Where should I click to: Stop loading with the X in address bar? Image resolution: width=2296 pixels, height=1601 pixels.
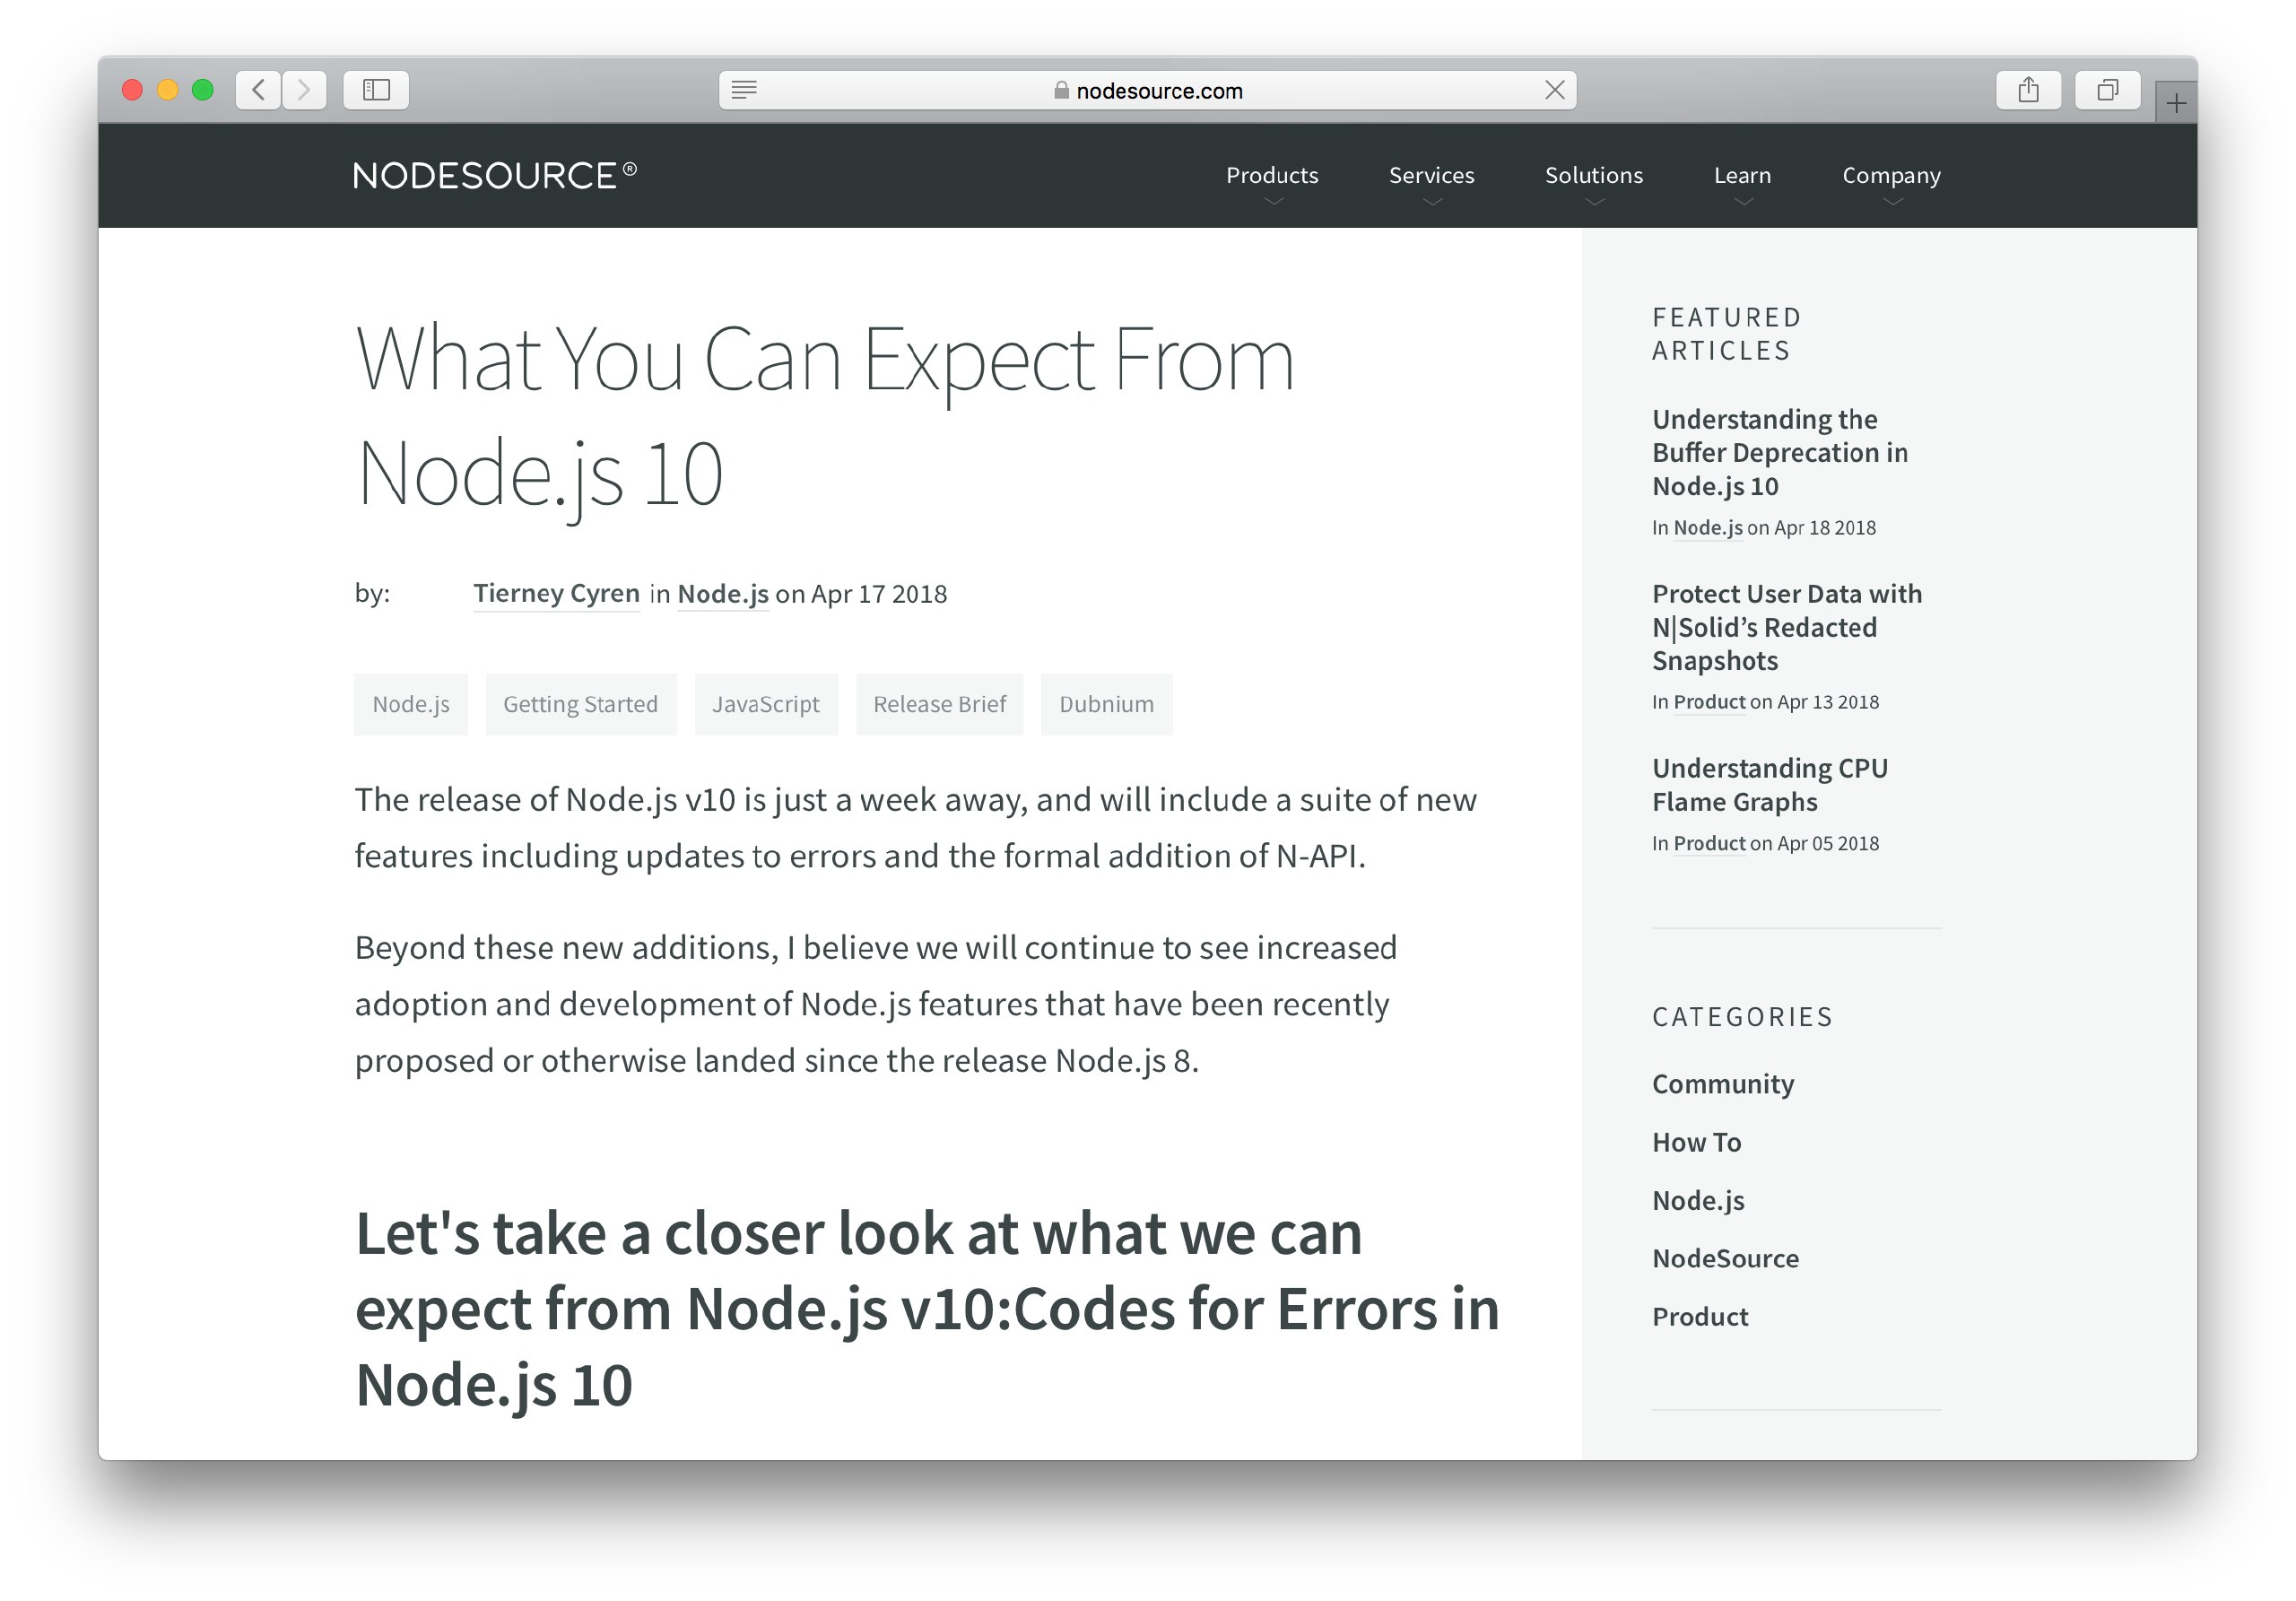pos(1555,90)
